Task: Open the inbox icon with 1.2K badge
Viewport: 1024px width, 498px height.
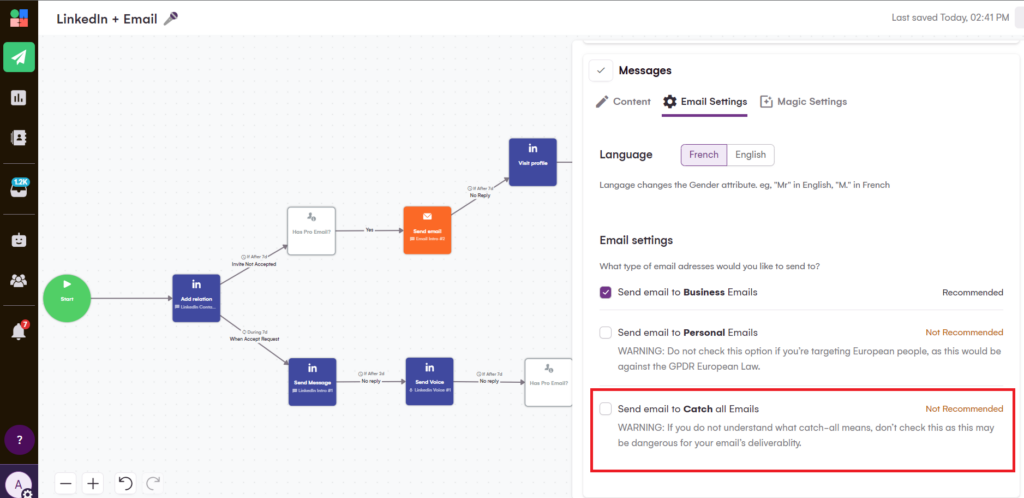Action: 19,189
